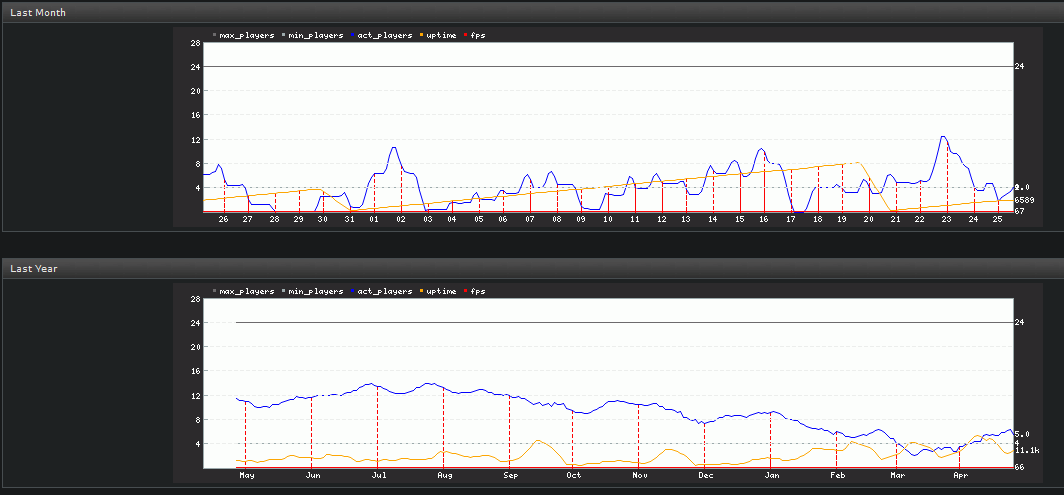Click act_players legend in Last Year chart

tap(384, 291)
